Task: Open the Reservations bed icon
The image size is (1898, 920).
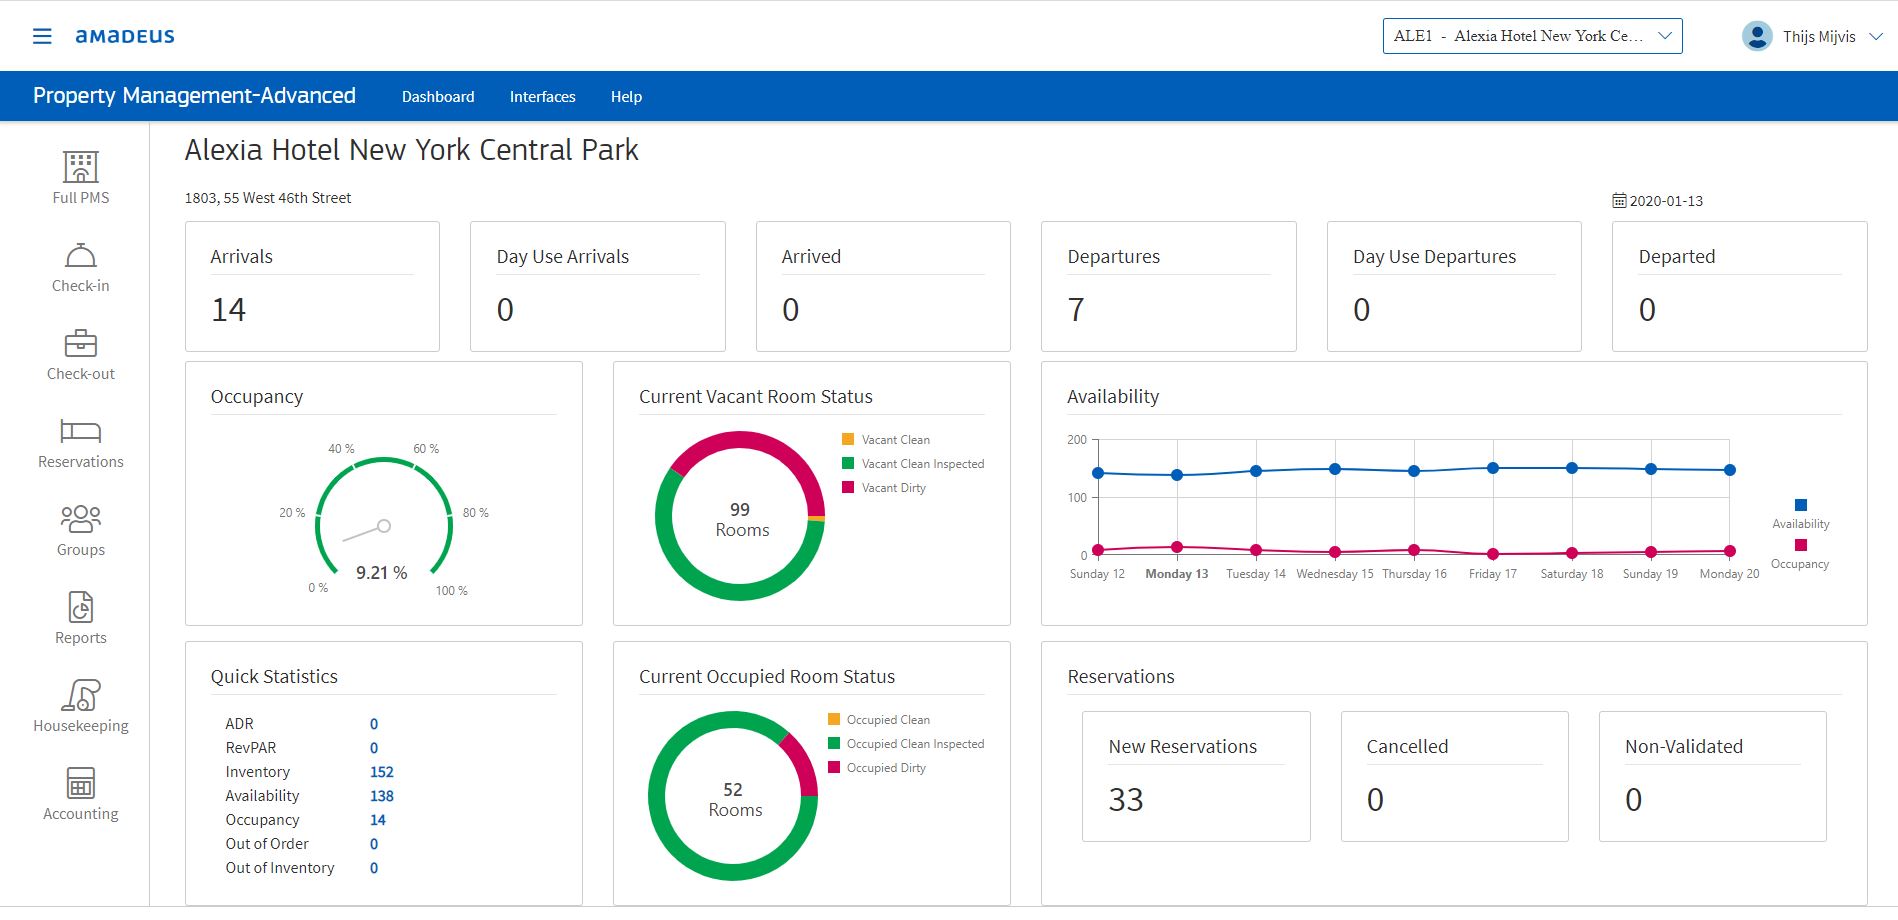Action: pyautogui.click(x=81, y=431)
